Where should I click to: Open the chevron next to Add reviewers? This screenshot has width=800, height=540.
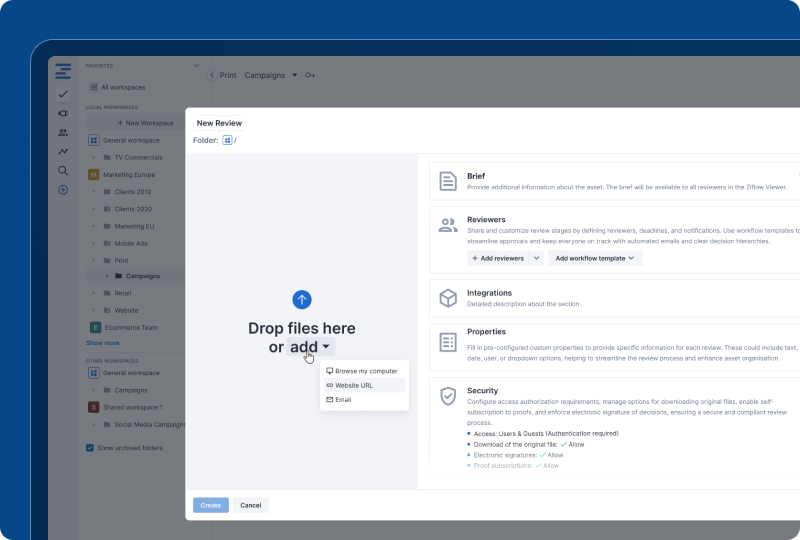pos(537,258)
